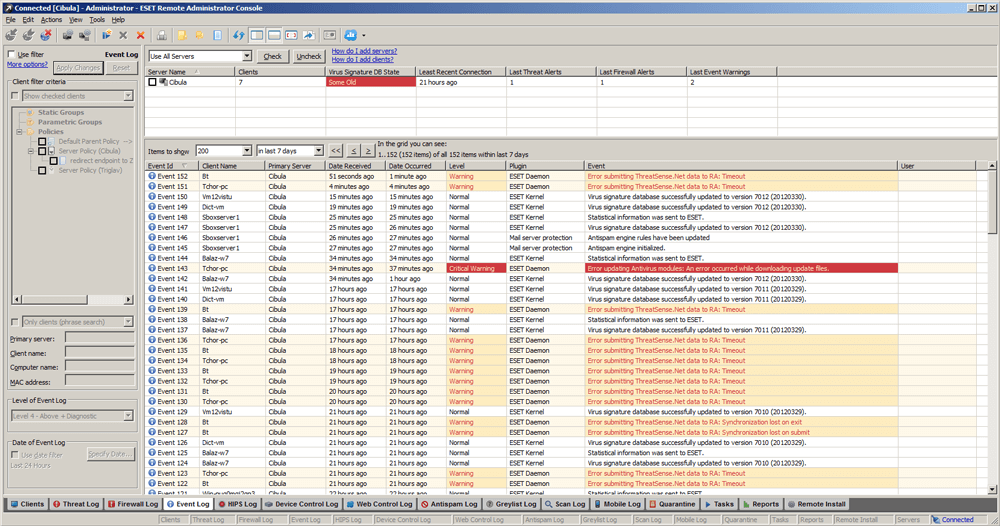The height and width of the screenshot is (526, 1000).
Task: Click the computer icon beside the Cibula server
Action: pos(163,82)
